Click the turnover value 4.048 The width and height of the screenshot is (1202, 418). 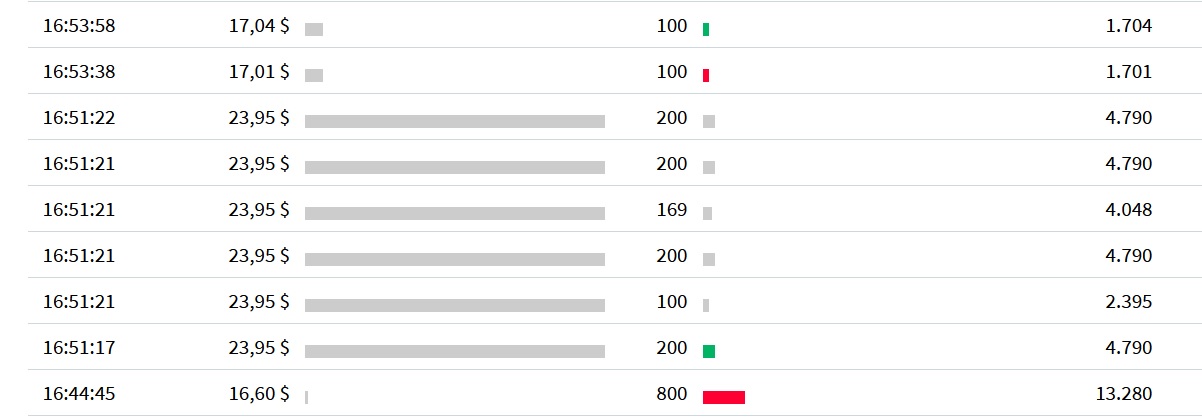(1129, 210)
